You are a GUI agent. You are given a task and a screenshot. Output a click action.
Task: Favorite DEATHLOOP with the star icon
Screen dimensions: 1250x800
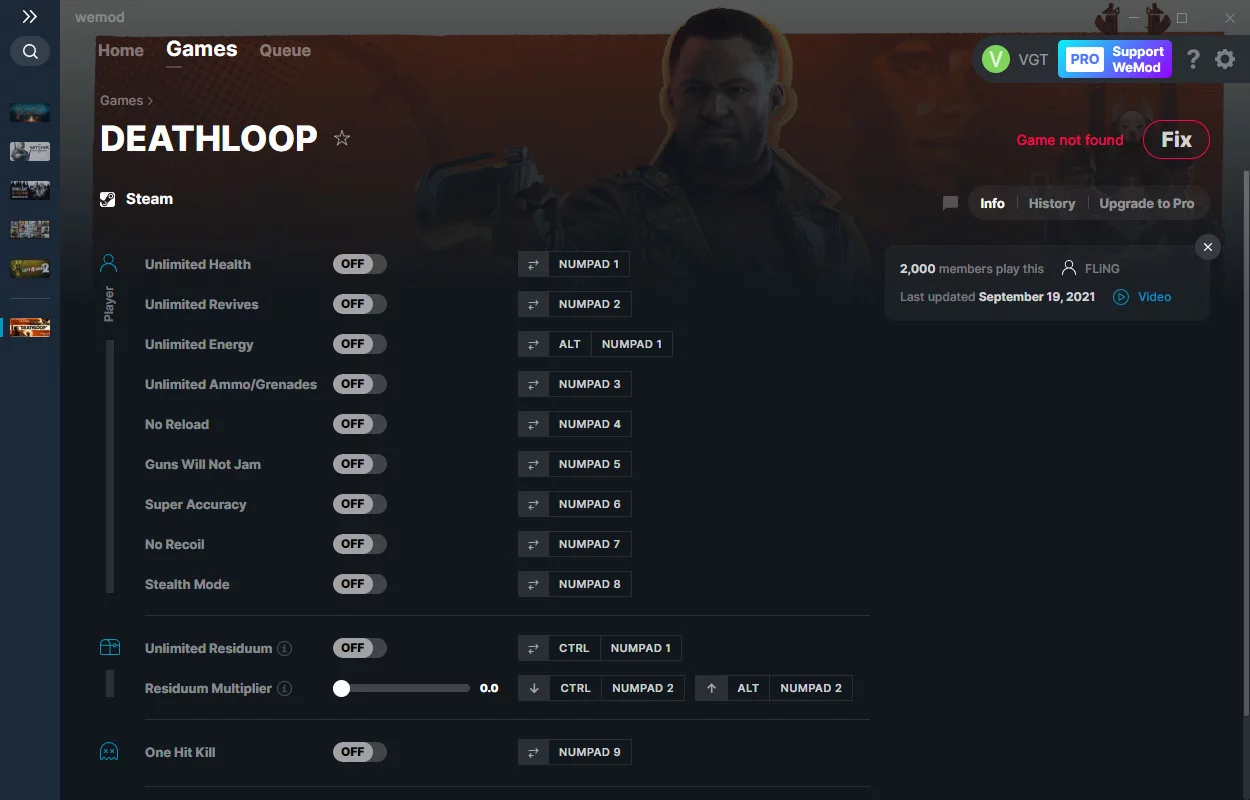click(342, 138)
